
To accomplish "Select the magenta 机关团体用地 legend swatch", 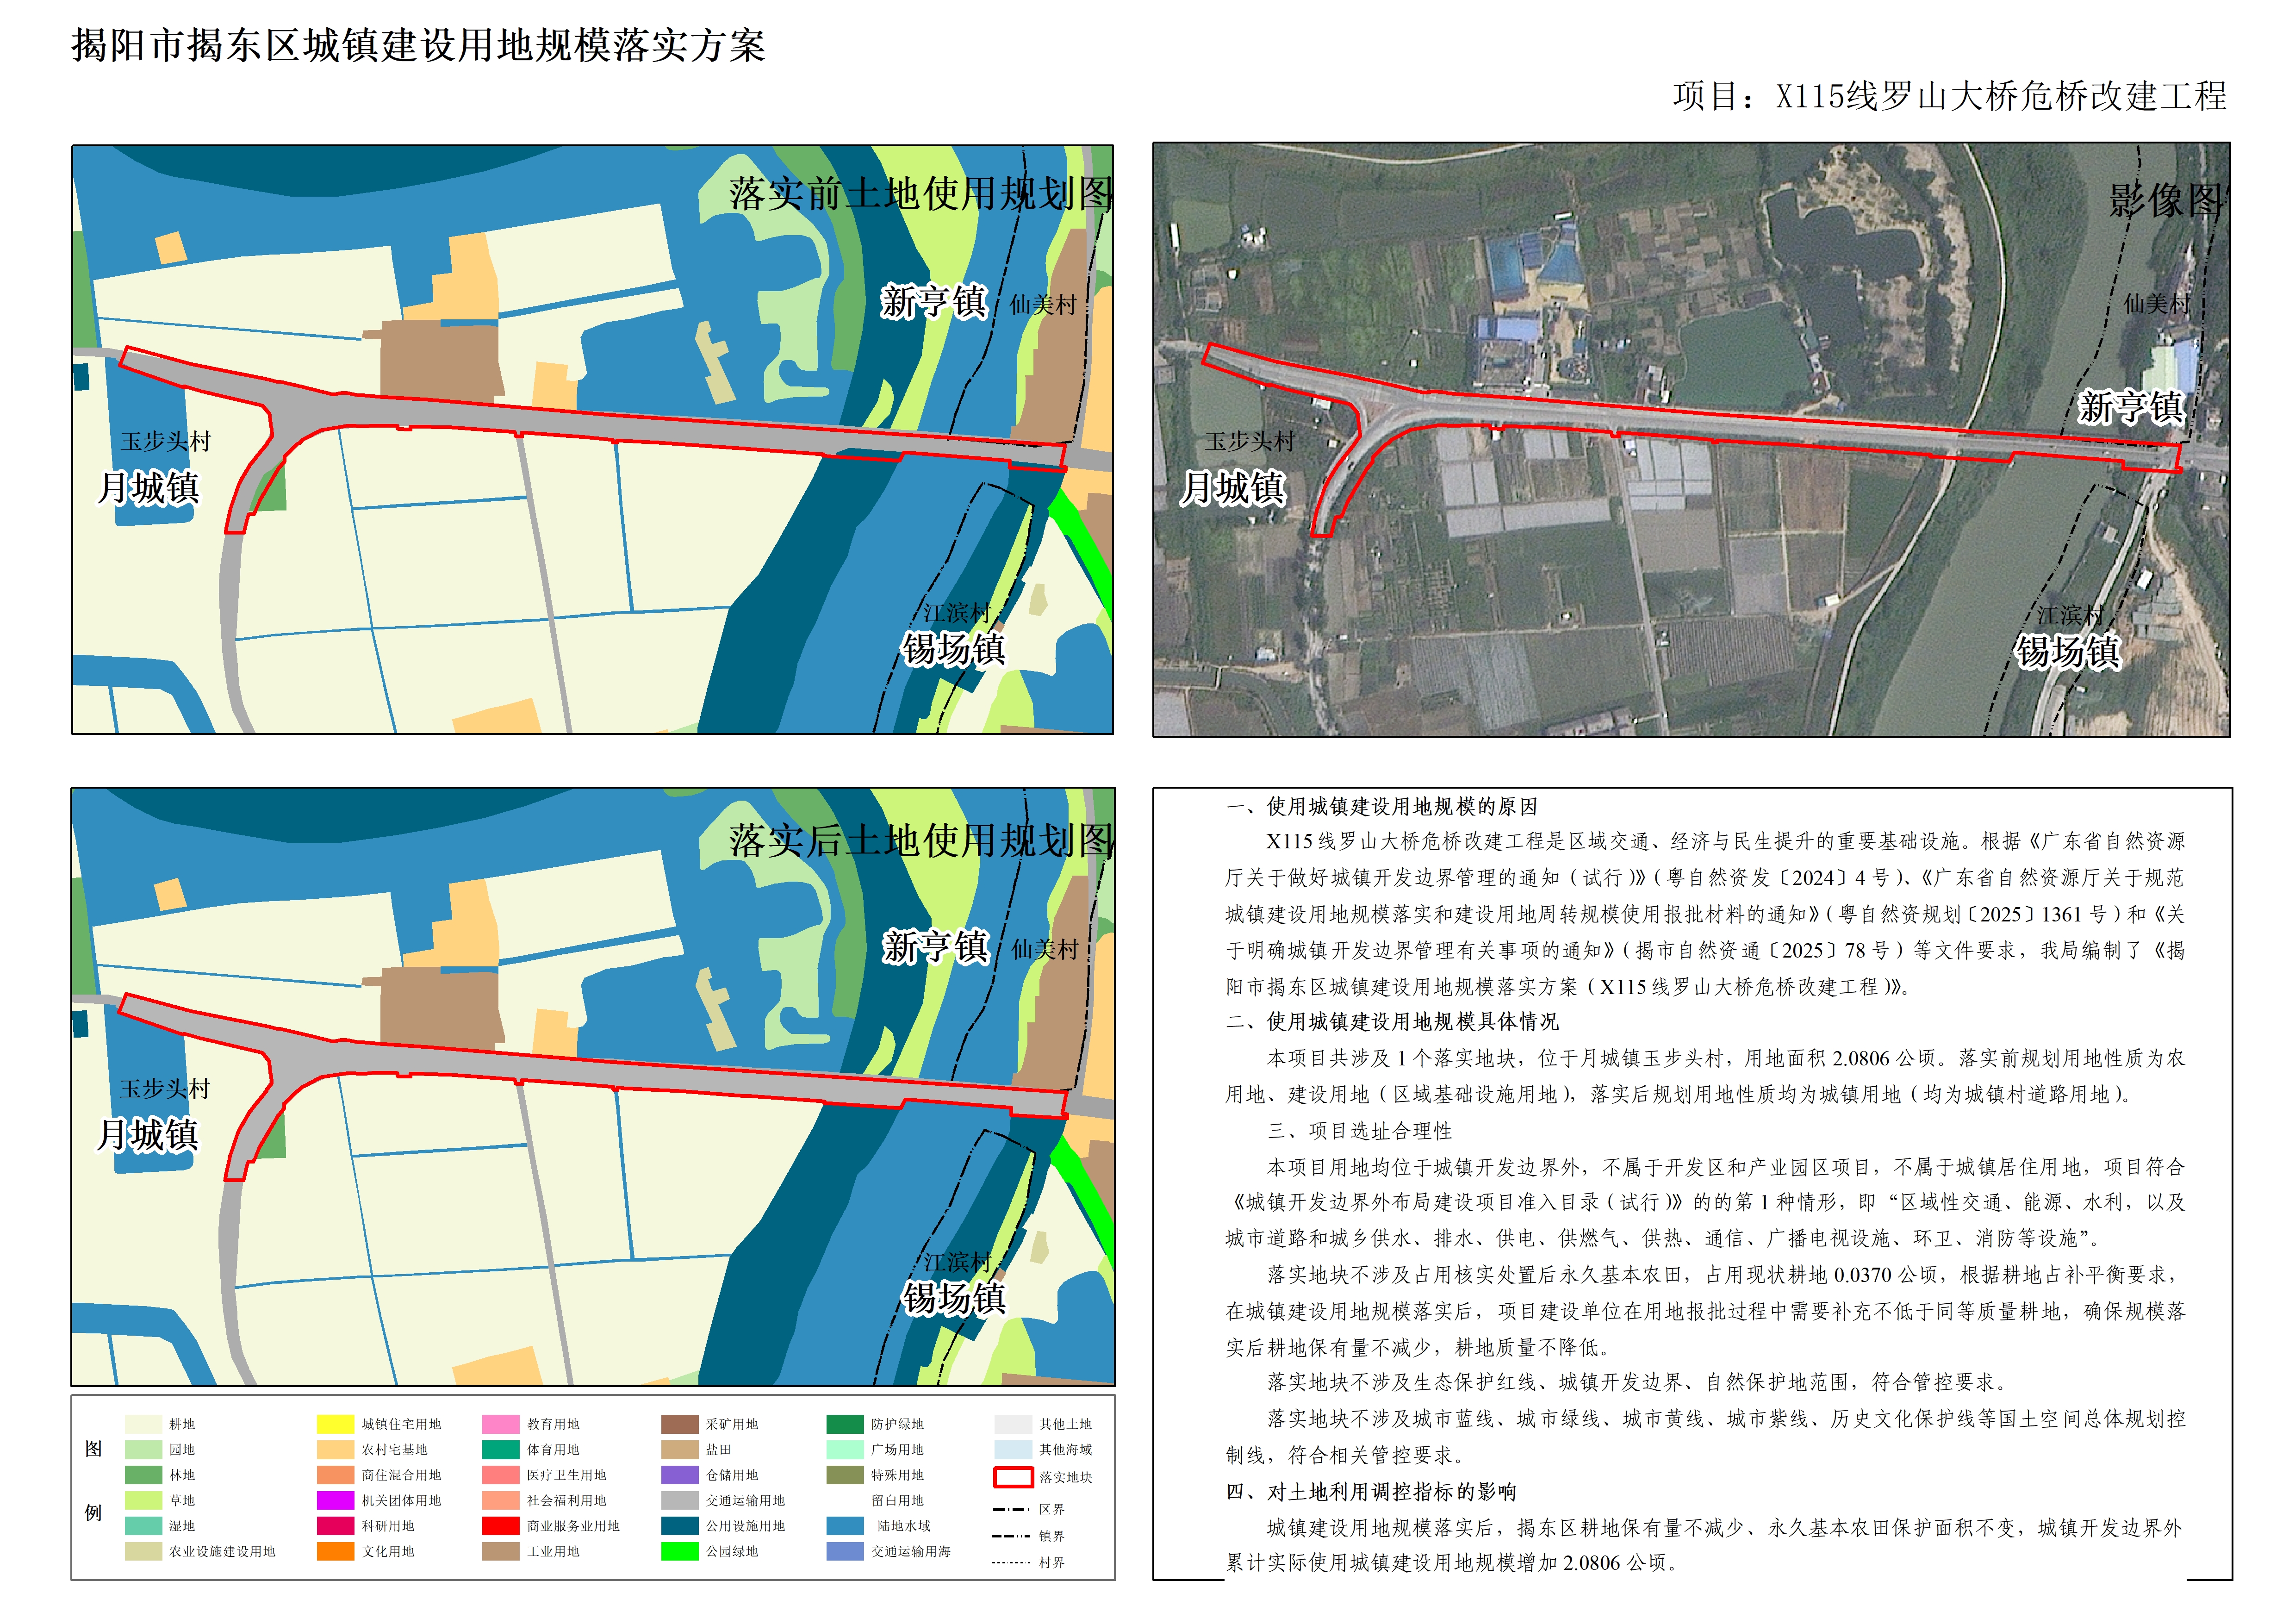I will click(335, 1500).
